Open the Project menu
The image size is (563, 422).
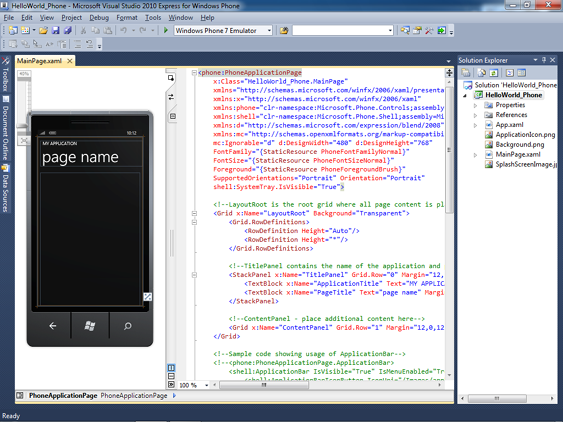[x=71, y=18]
